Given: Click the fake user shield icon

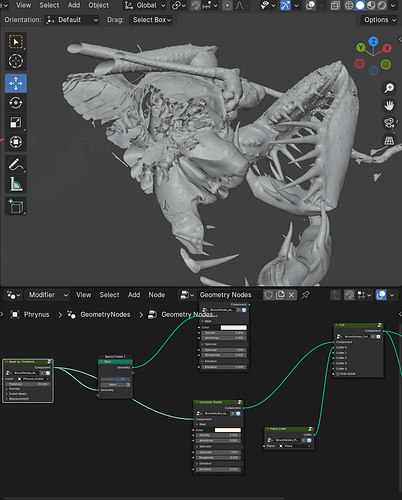Looking at the screenshot, I should (269, 295).
